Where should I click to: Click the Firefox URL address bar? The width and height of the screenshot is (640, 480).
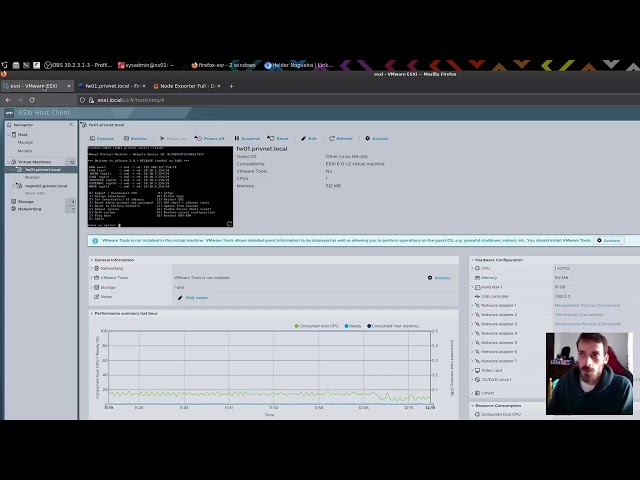pyautogui.click(x=358, y=100)
